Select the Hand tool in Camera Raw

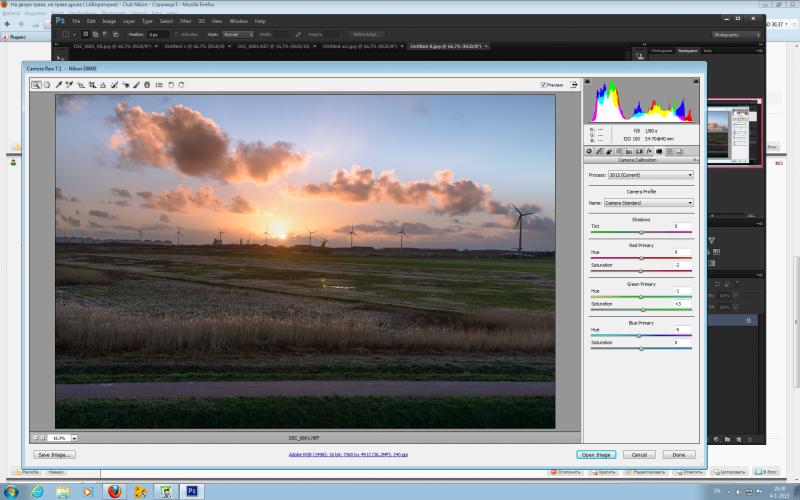pos(47,85)
